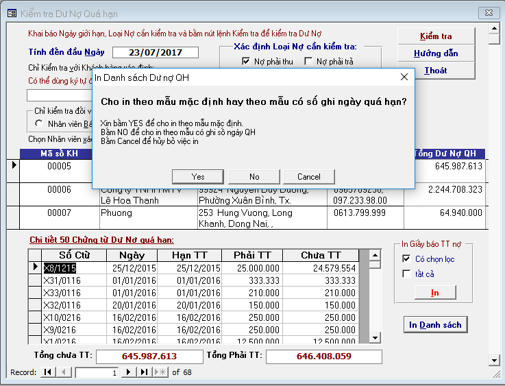505x386 pixels.
Task: Click voucher X9/0216
Action: 60,330
